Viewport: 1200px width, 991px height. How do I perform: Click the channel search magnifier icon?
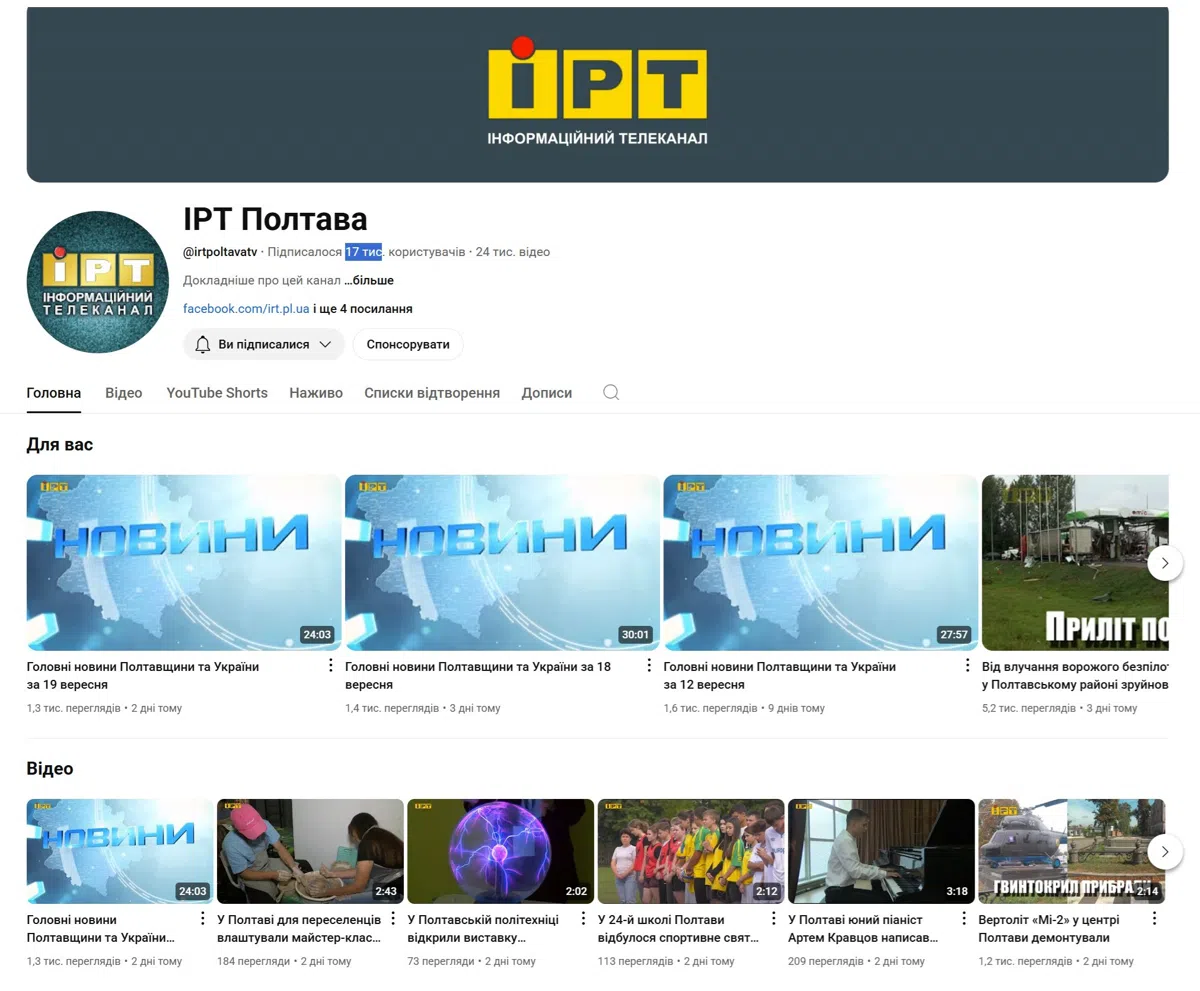pyautogui.click(x=611, y=393)
